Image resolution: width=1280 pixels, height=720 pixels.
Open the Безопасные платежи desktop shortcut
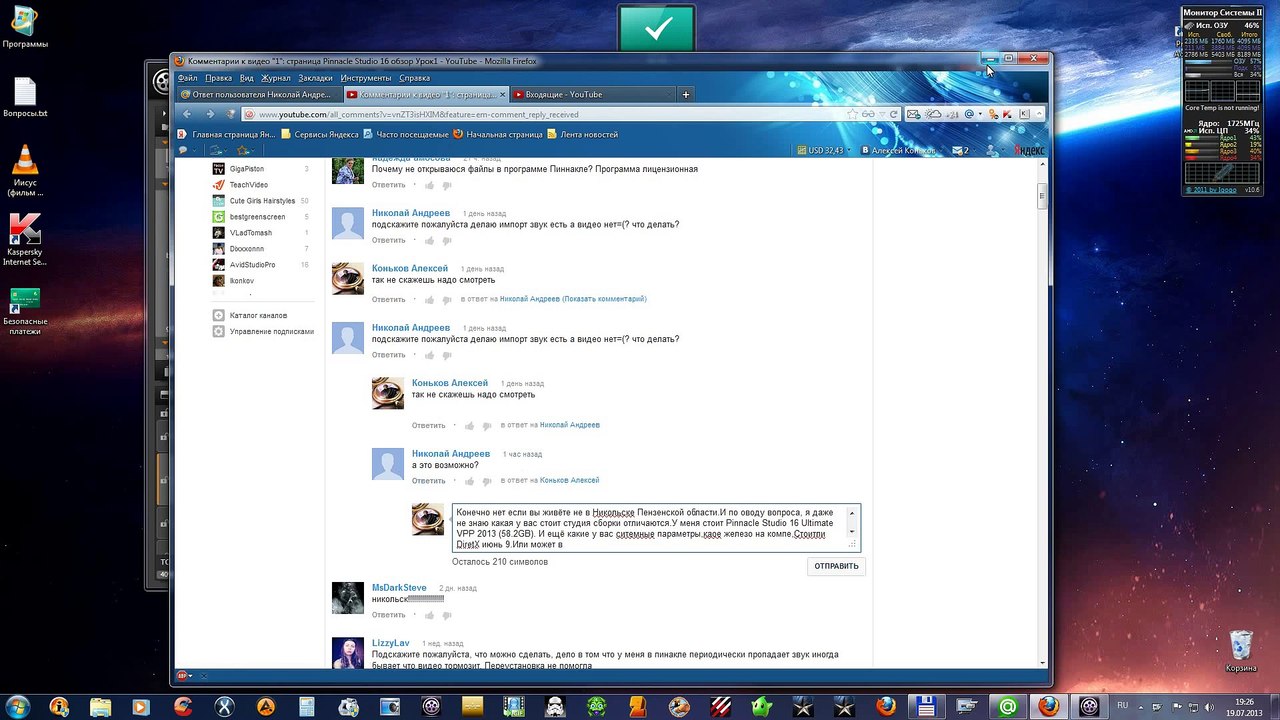point(25,311)
